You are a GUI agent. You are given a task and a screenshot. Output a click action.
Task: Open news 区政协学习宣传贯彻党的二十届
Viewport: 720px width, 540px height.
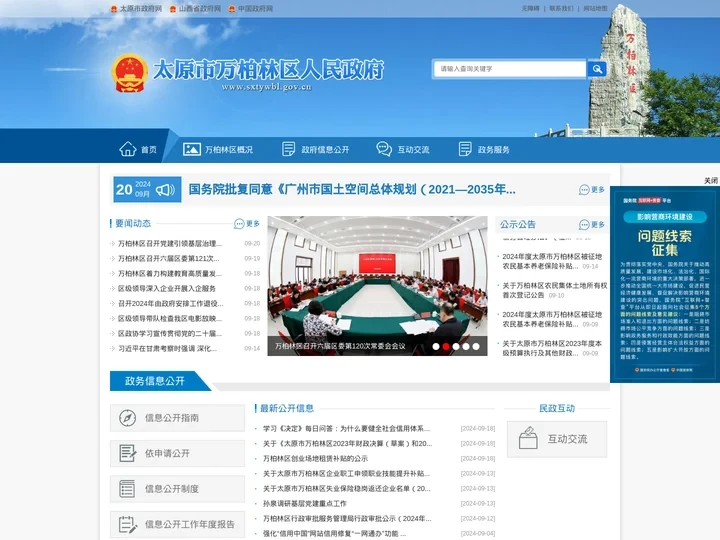click(170, 333)
